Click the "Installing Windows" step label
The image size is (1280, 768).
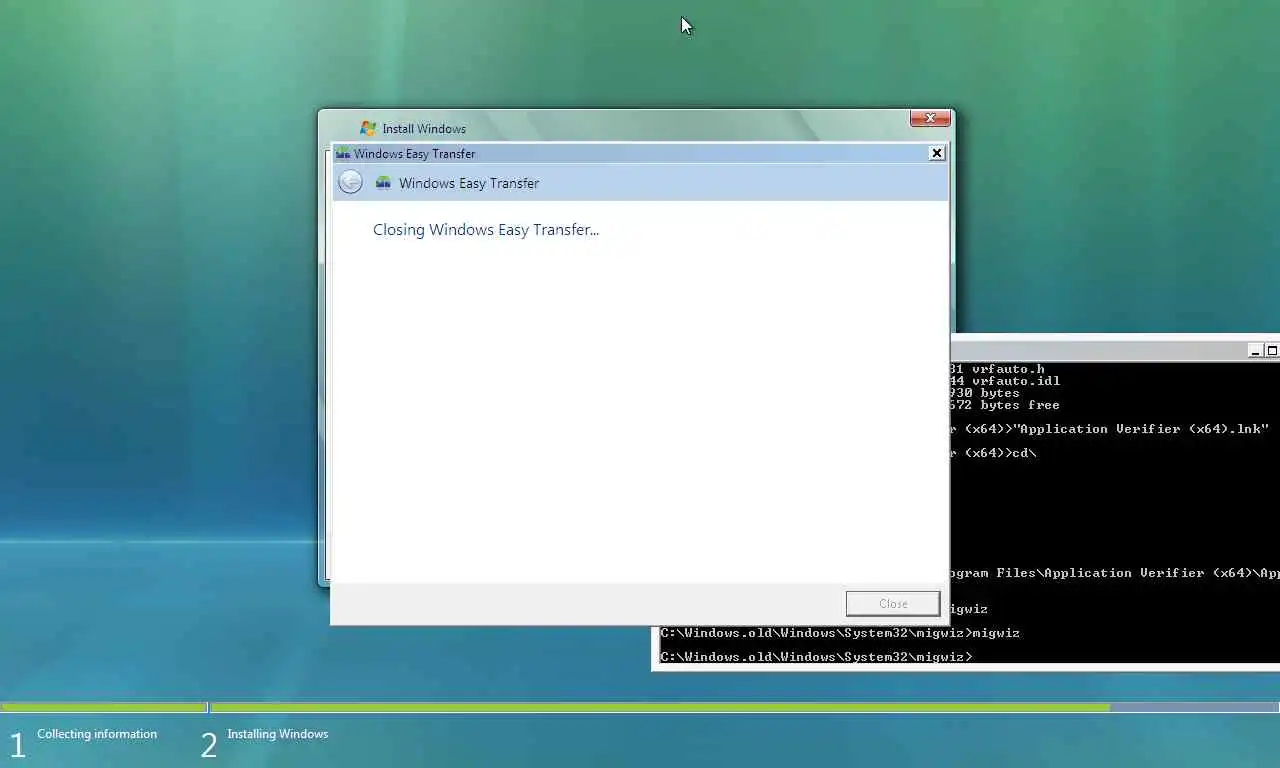278,734
